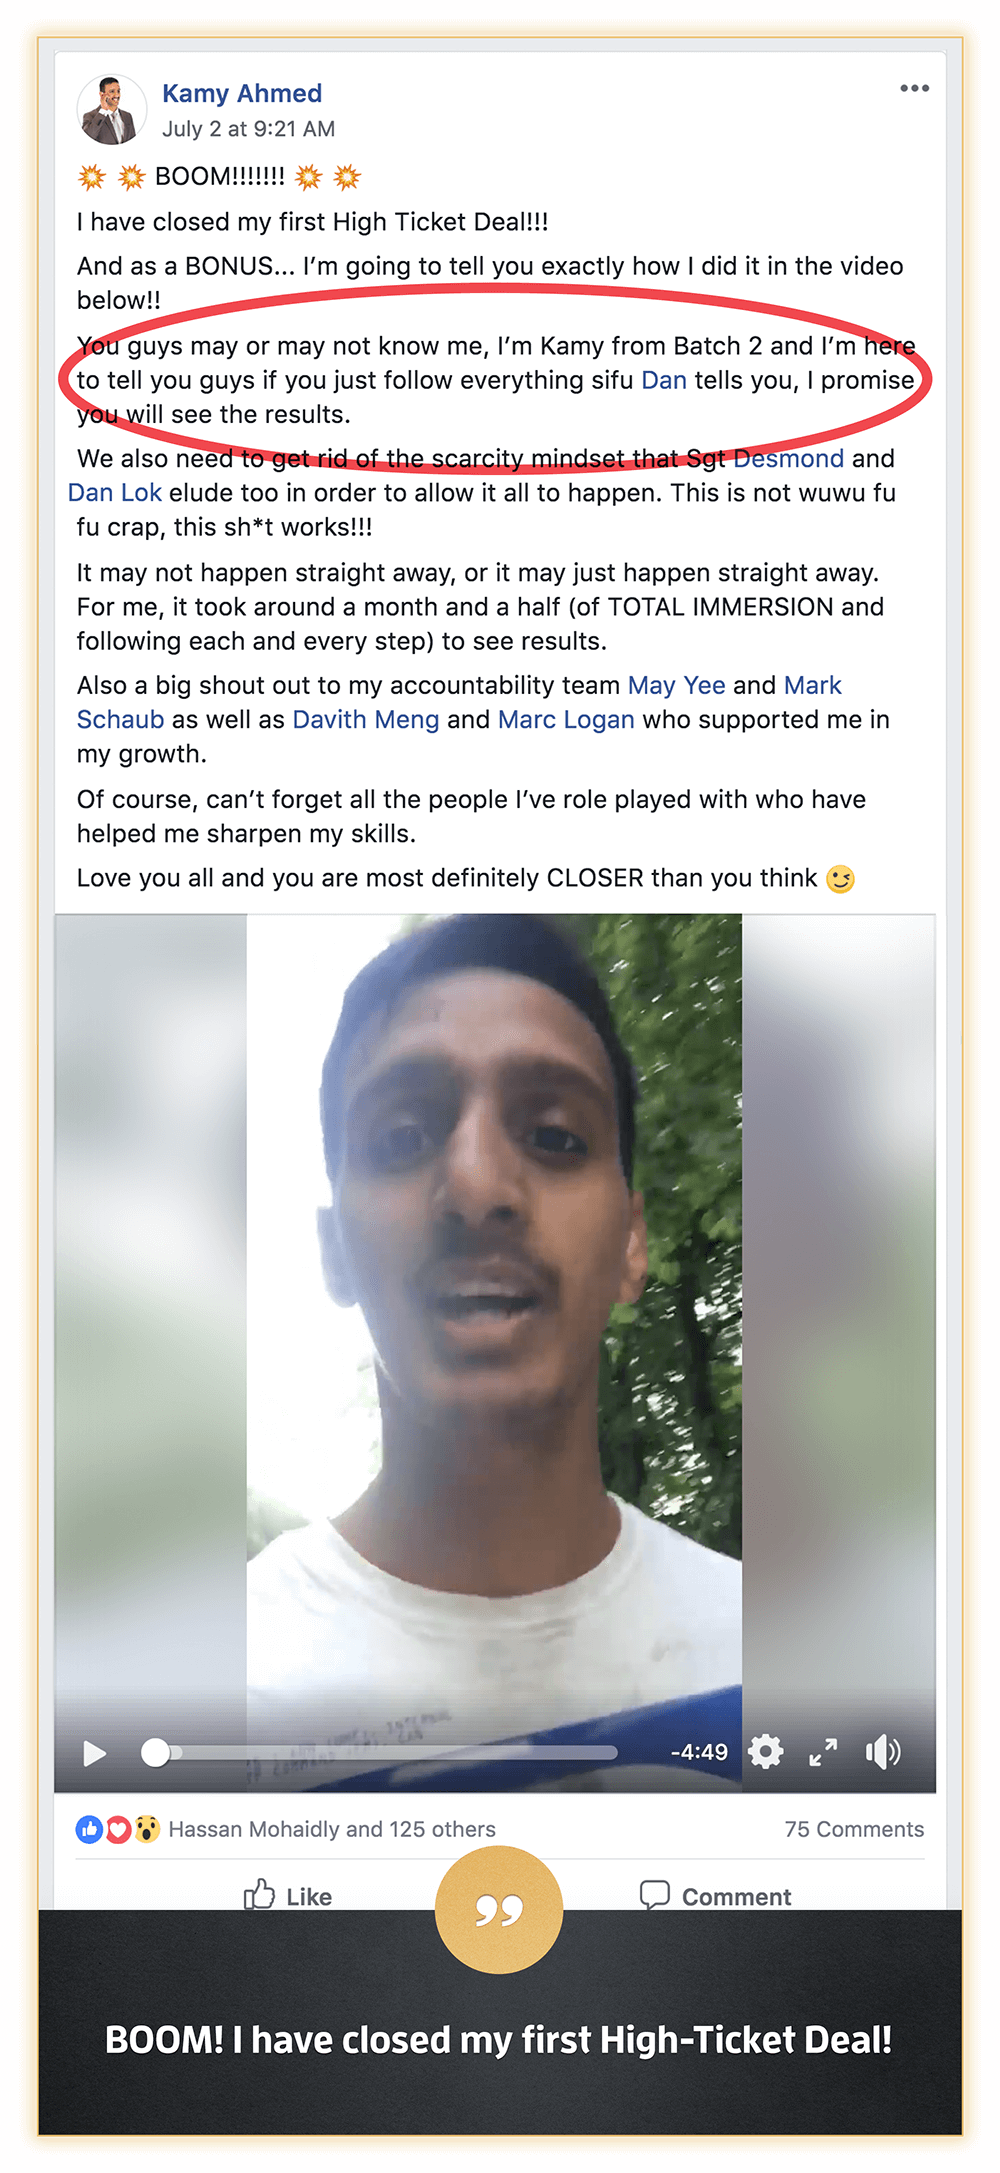
Task: Open the Dan Lok tagged profile
Action: point(115,493)
